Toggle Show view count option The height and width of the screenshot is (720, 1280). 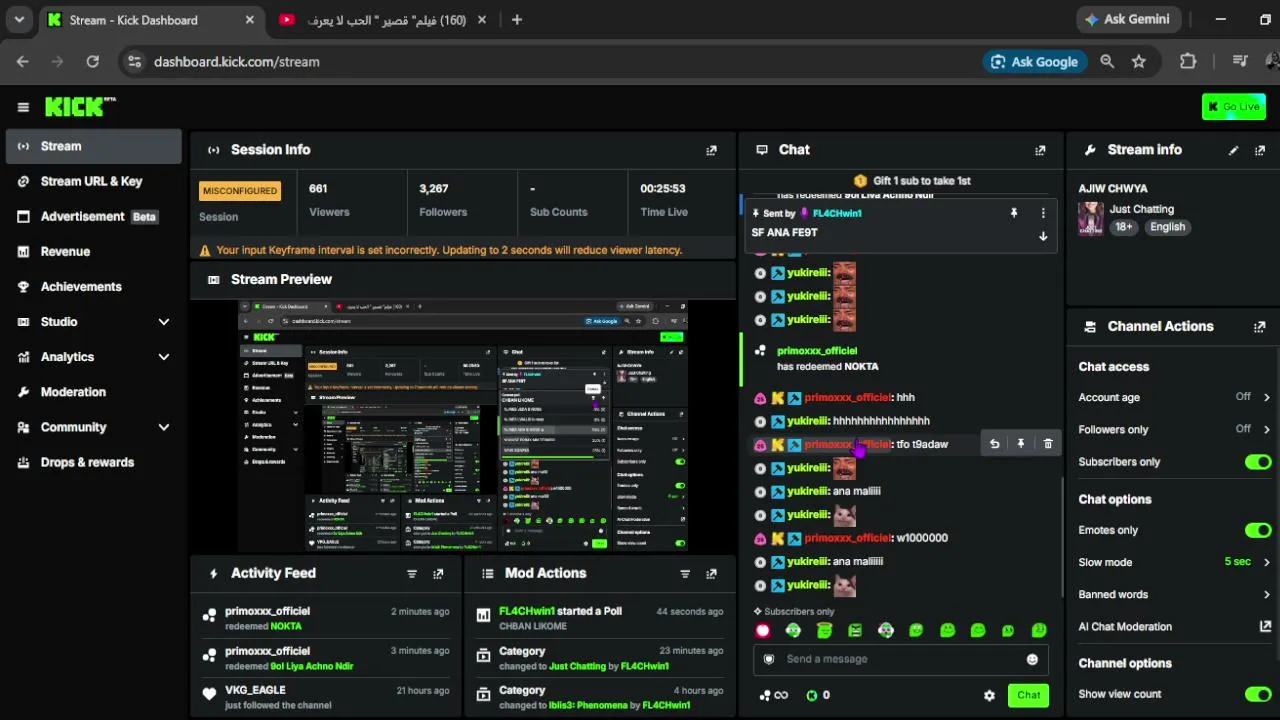coord(1258,694)
